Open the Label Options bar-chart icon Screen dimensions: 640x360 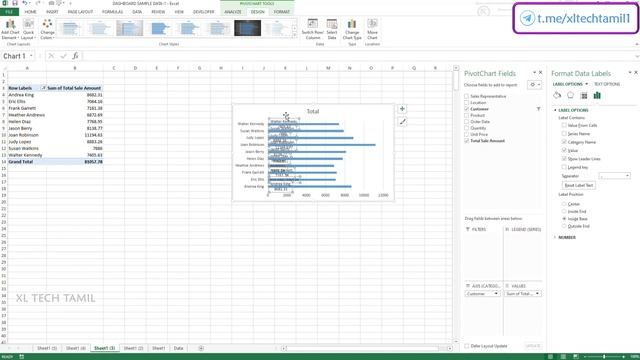tap(597, 96)
